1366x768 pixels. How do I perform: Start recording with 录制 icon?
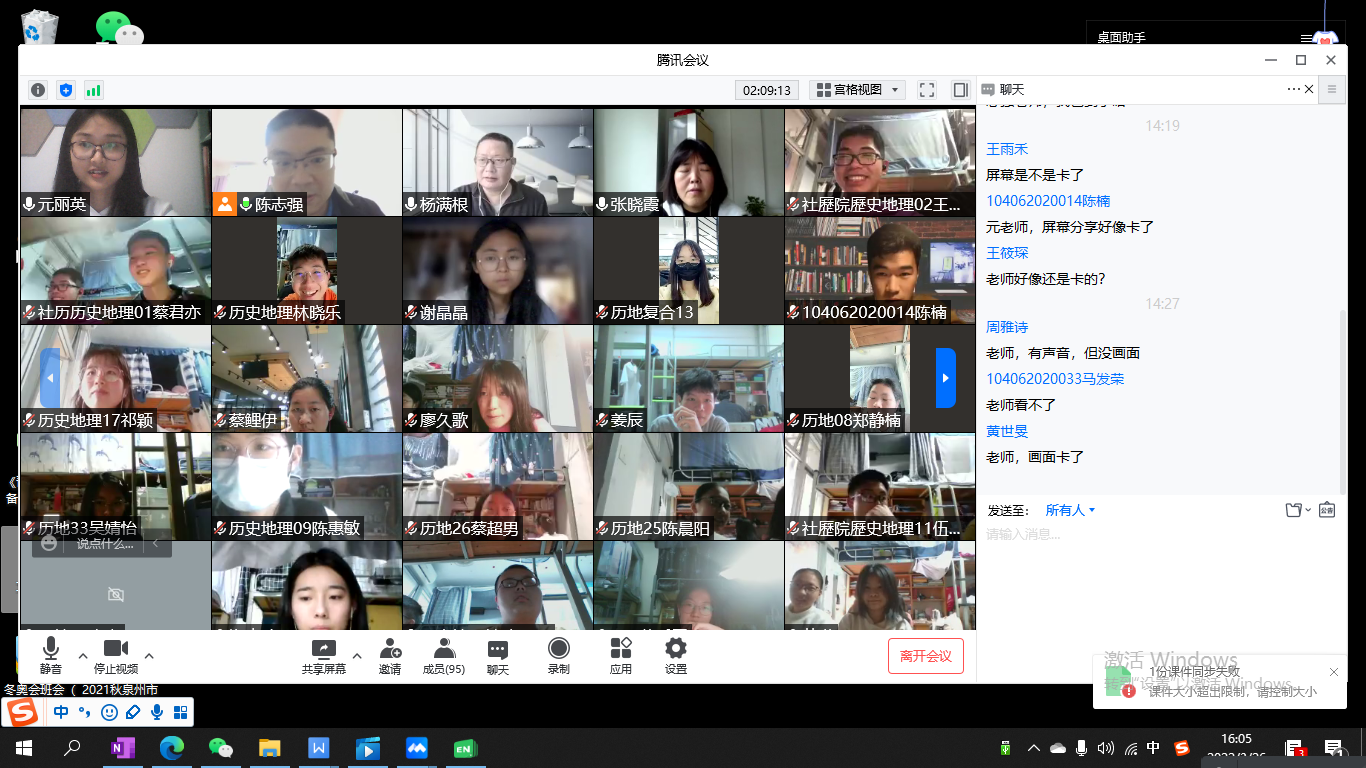559,656
